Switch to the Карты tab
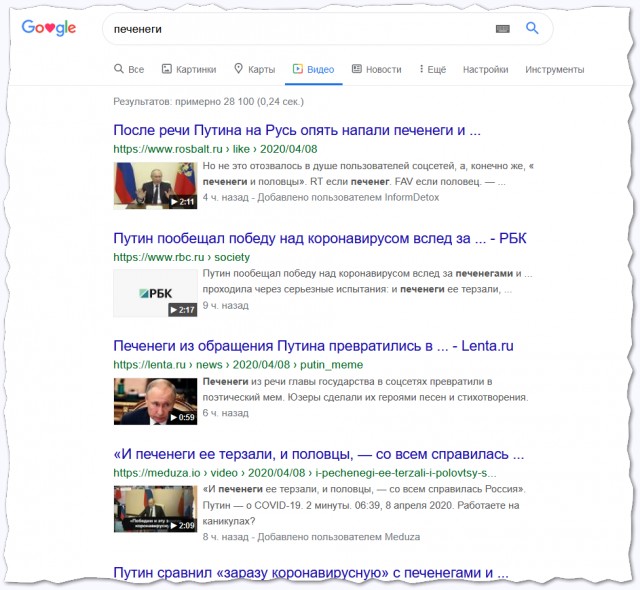 255,69
